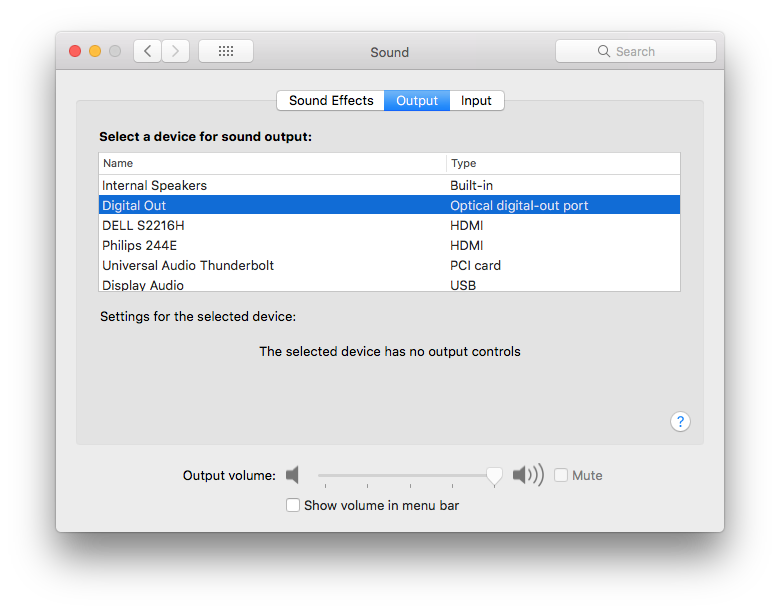Click in the Search field
The height and width of the screenshot is (612, 780).
click(x=636, y=51)
